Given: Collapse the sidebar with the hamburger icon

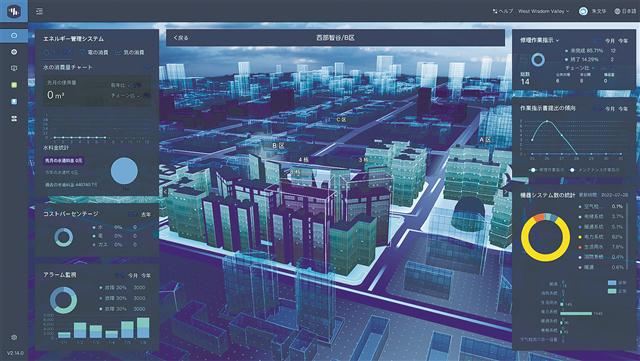Looking at the screenshot, I should coord(39,11).
